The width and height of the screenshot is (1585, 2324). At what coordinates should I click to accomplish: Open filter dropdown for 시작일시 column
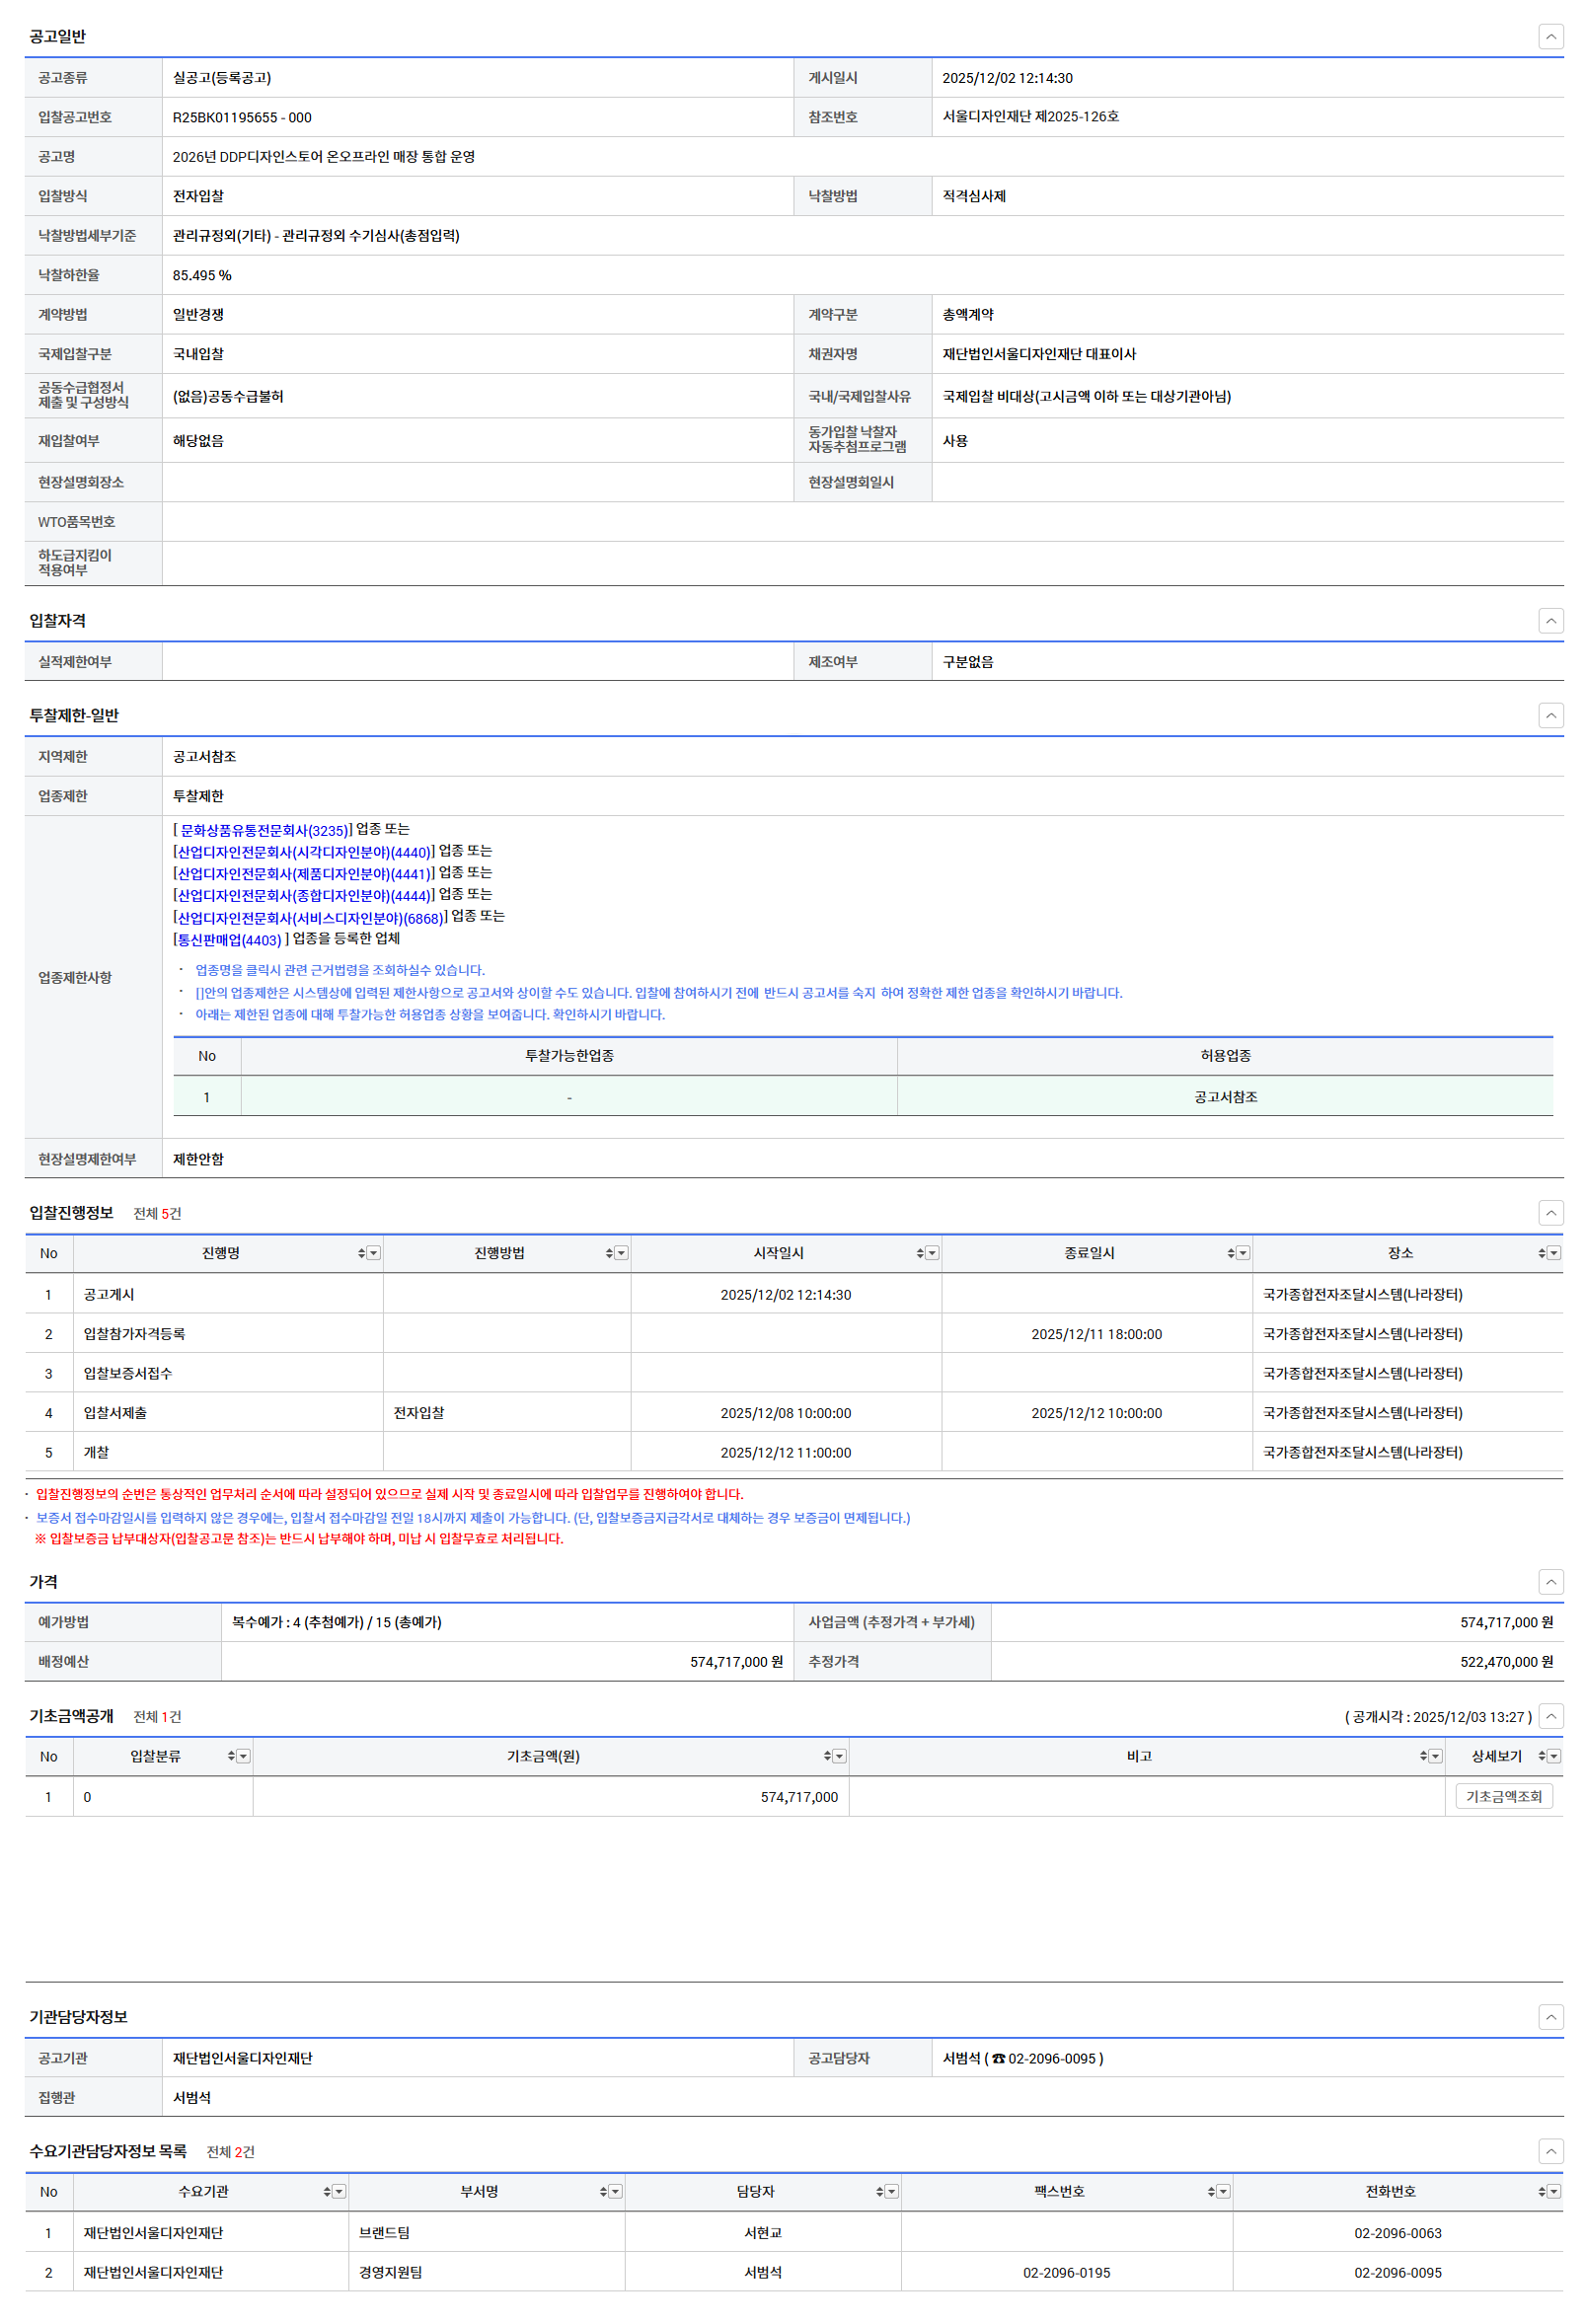pos(932,1254)
